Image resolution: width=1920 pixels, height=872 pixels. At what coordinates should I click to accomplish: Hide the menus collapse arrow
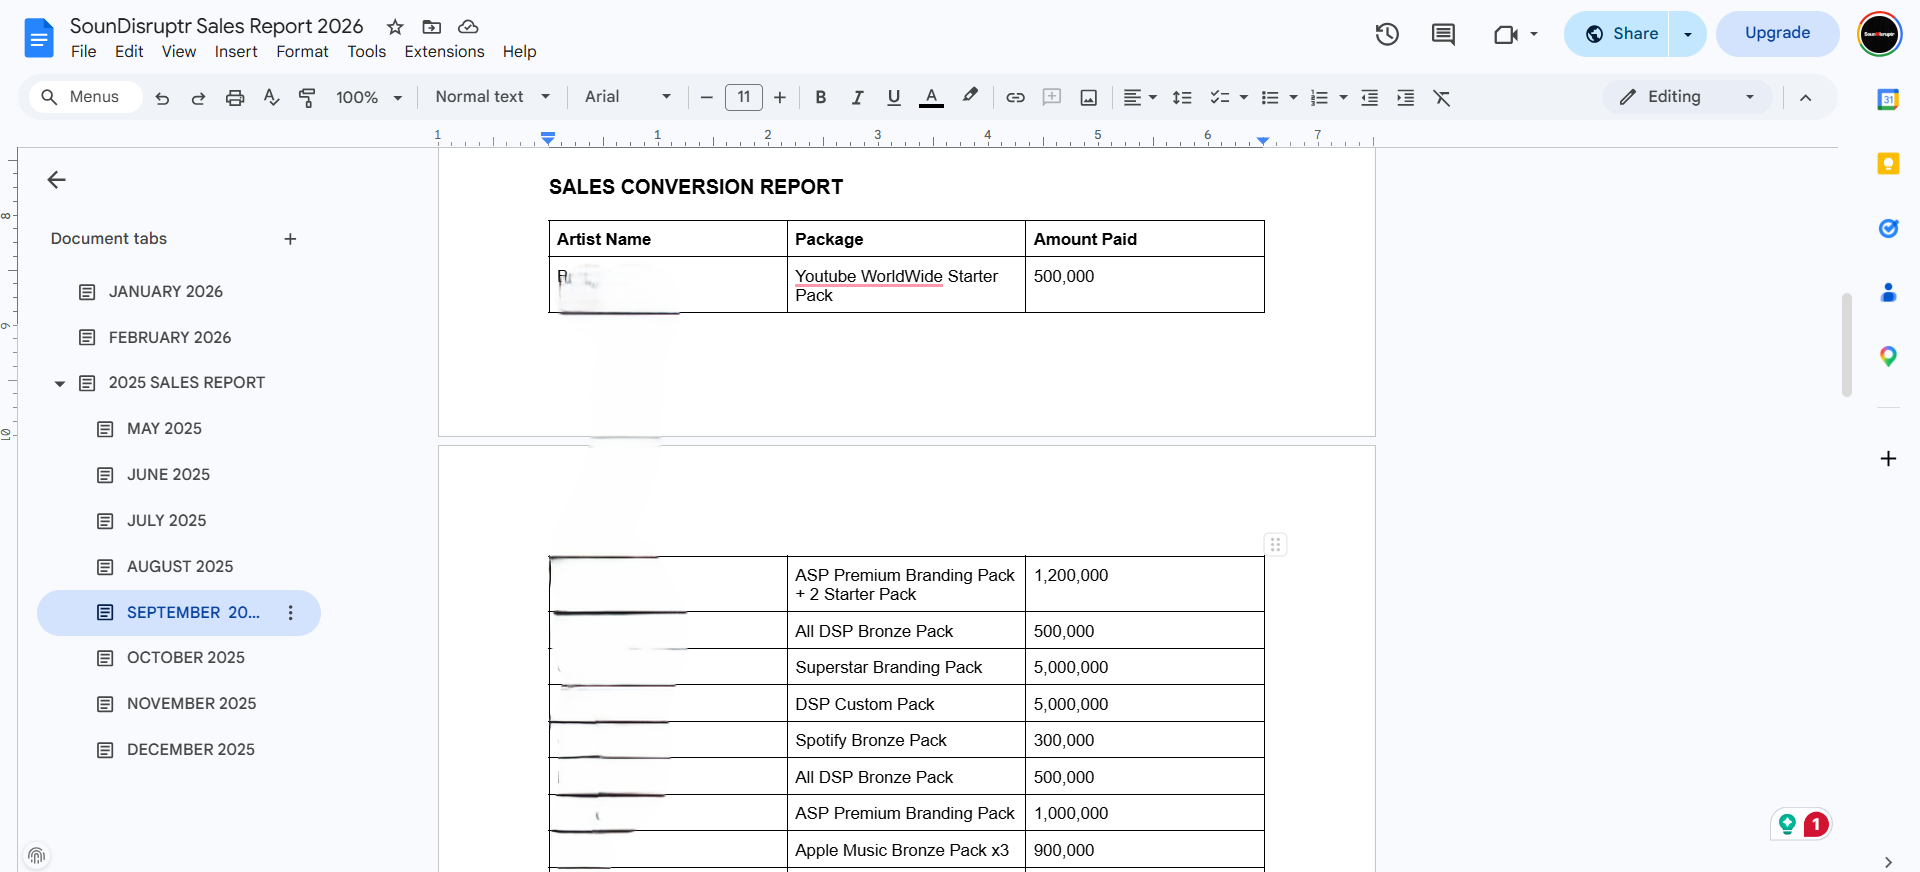1806,98
